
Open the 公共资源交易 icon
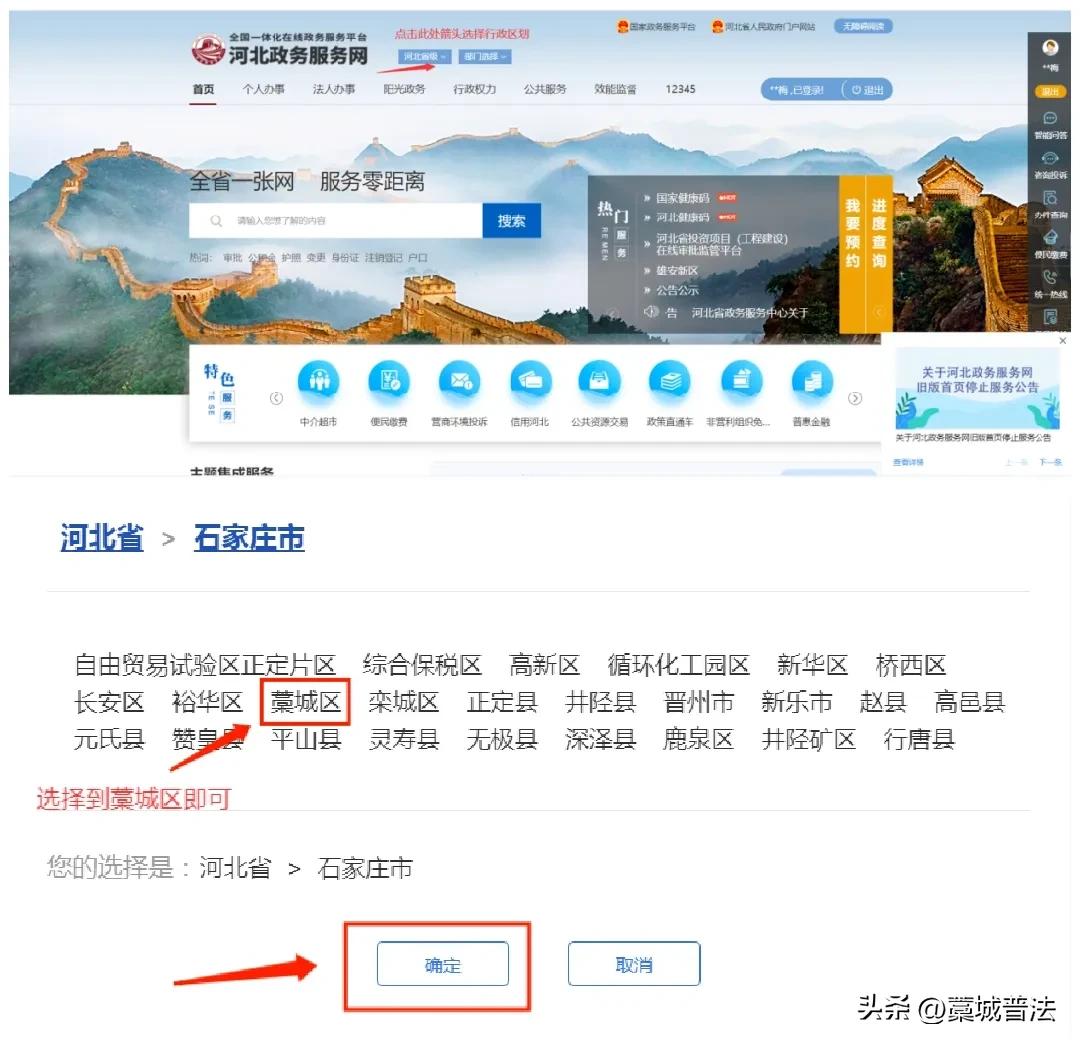(x=600, y=381)
